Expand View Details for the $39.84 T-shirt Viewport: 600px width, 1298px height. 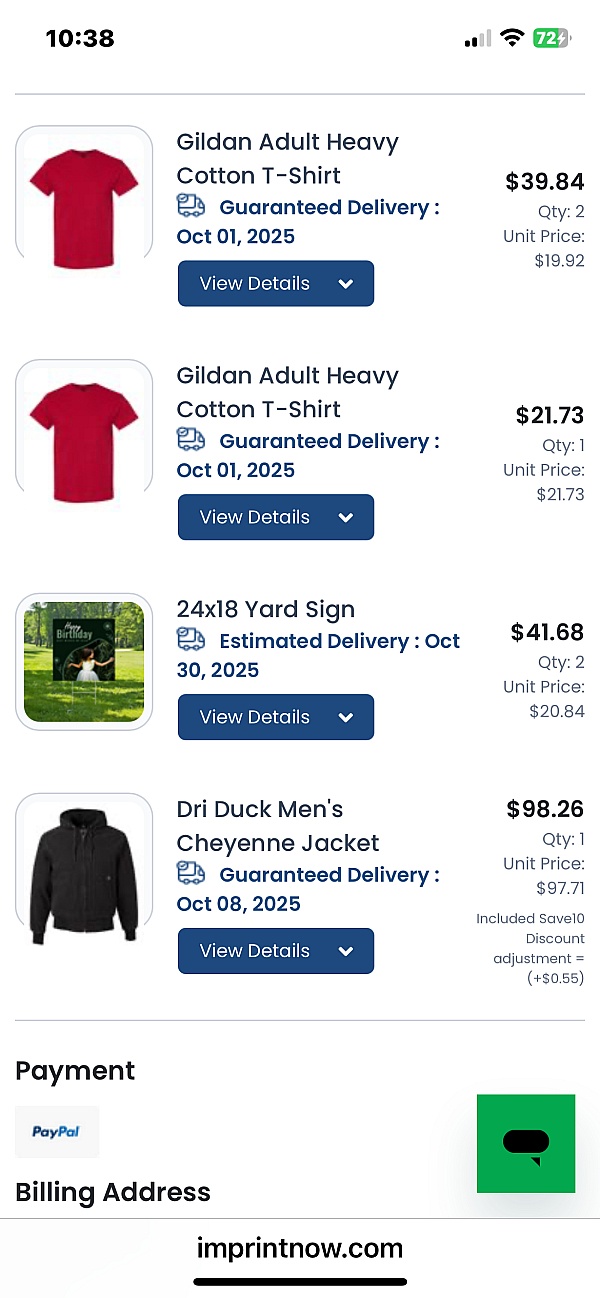pos(276,284)
